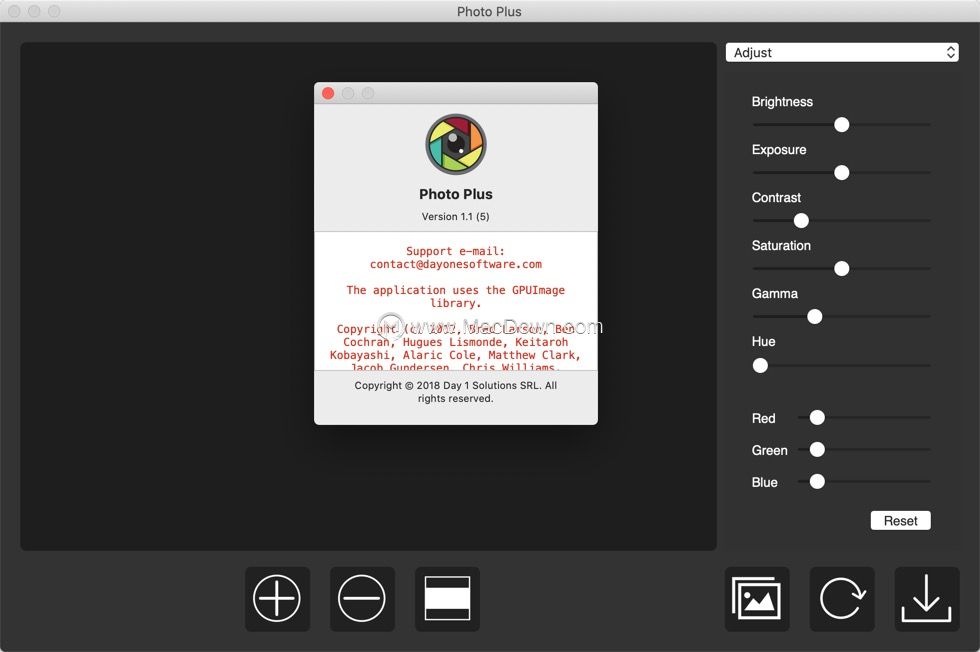Click the Brightness slider handle
980x652 pixels.
tap(841, 124)
